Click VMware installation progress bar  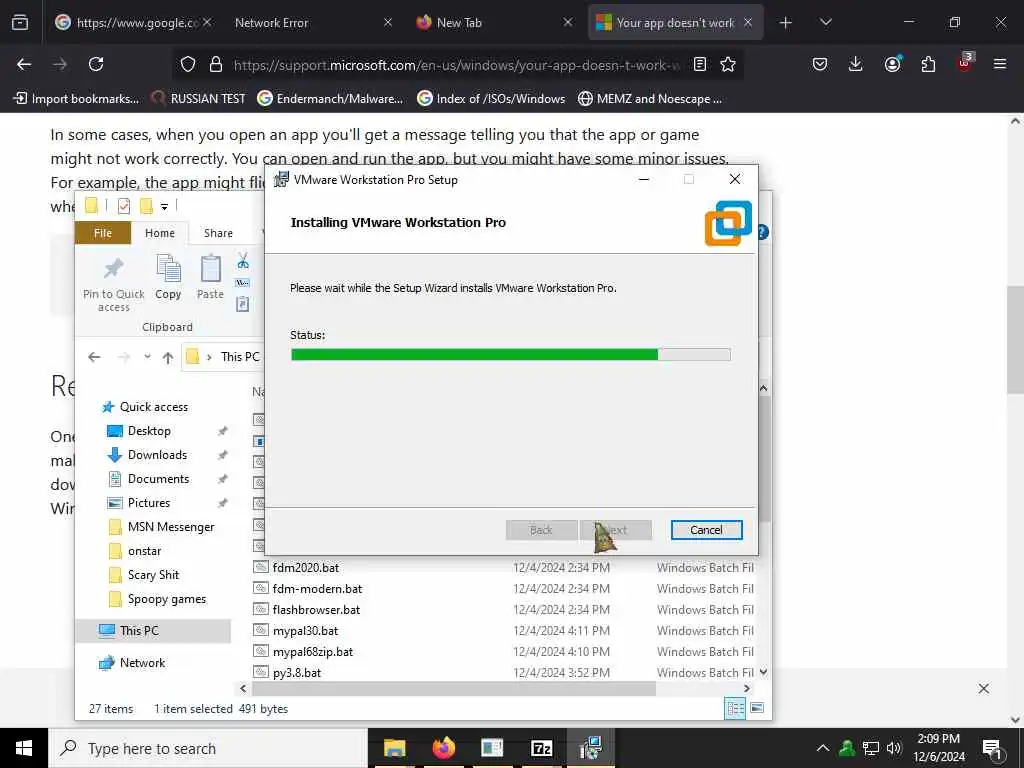[x=511, y=355]
